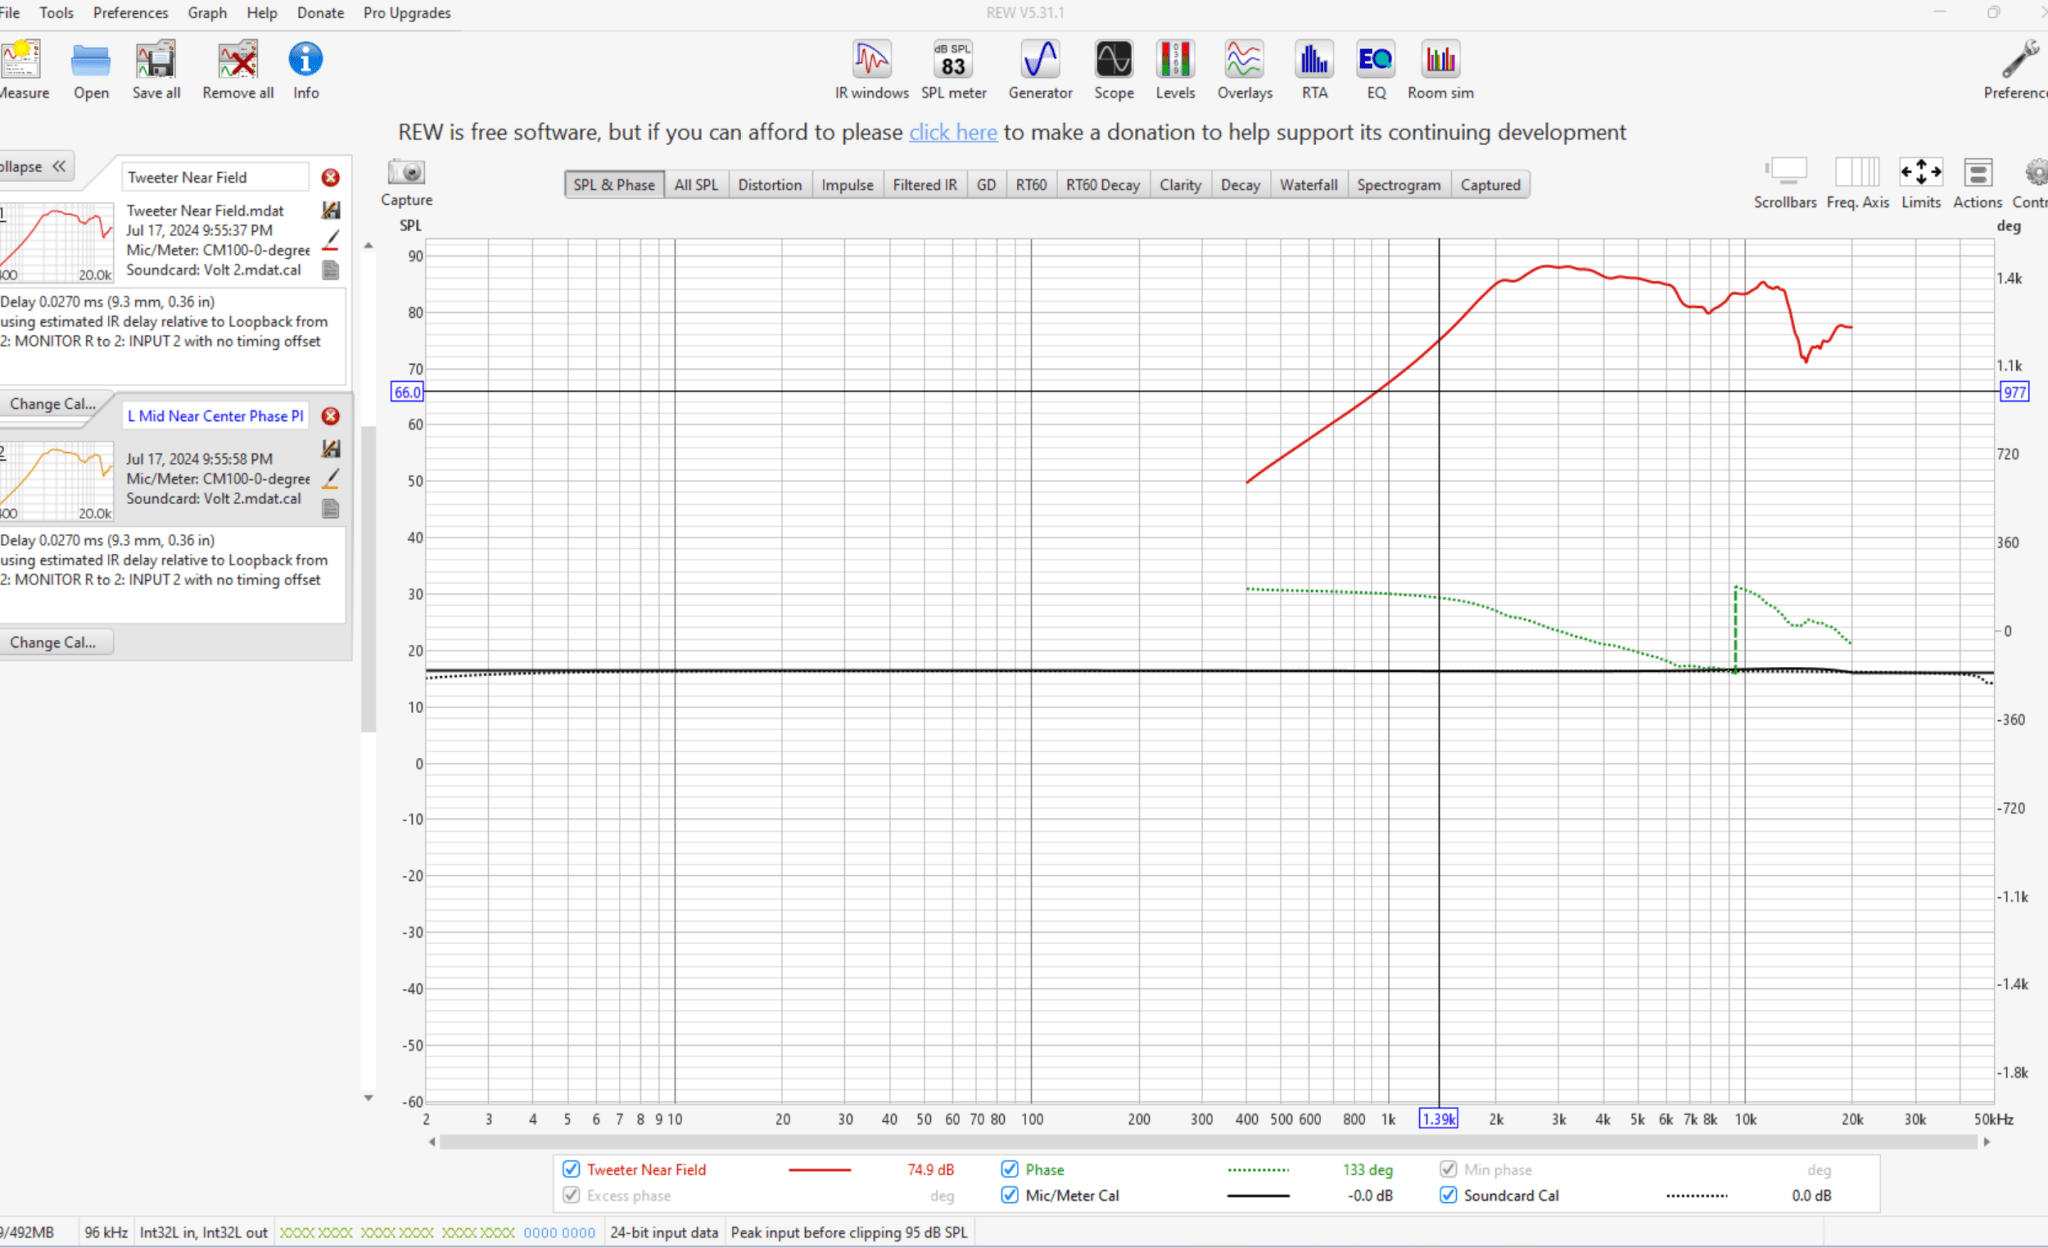Open the SPL meter
The width and height of the screenshot is (2048, 1248).
coord(953,70)
